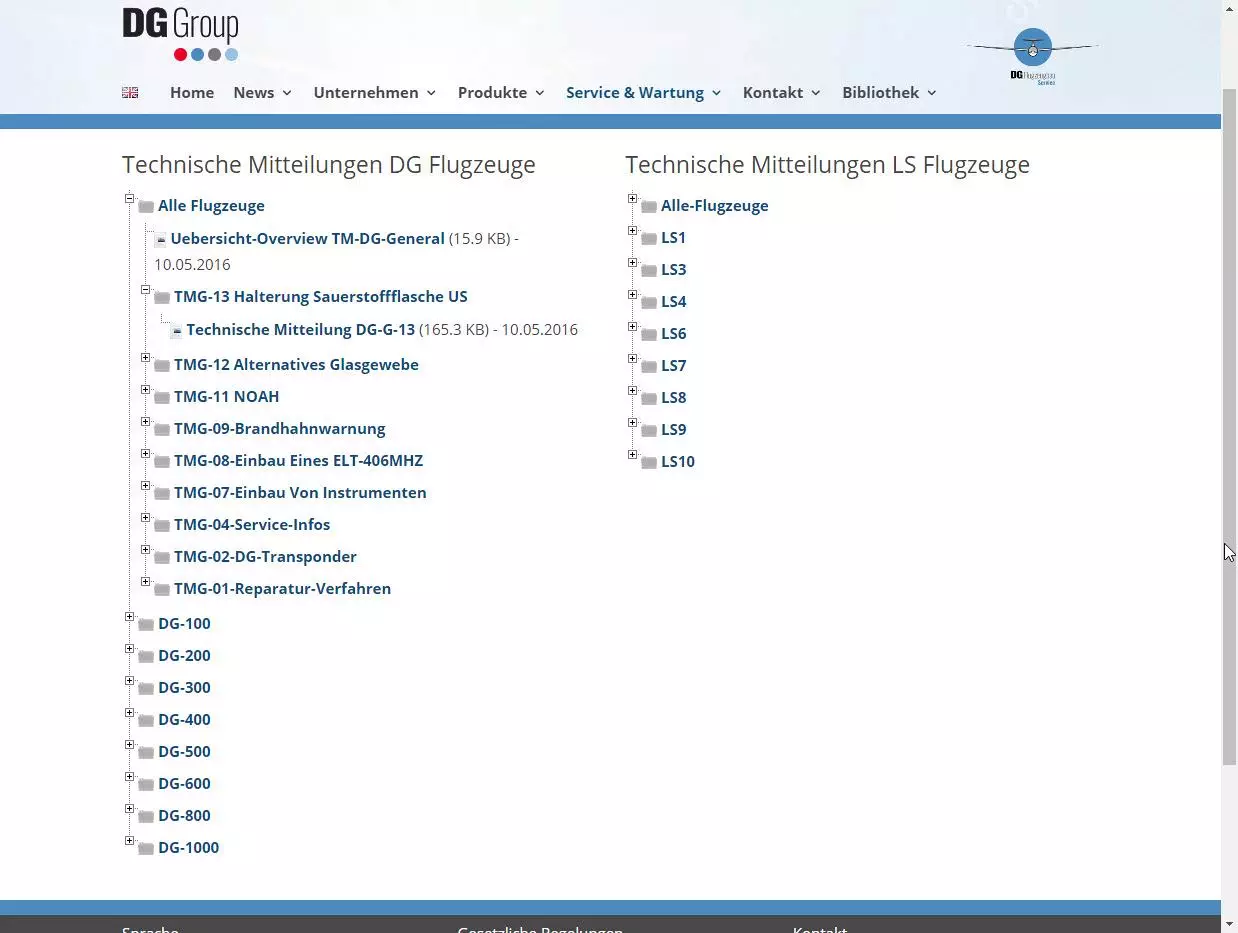Click the folder icon beside TMG-11 NOAH
Image resolution: width=1238 pixels, height=933 pixels.
click(x=162, y=398)
